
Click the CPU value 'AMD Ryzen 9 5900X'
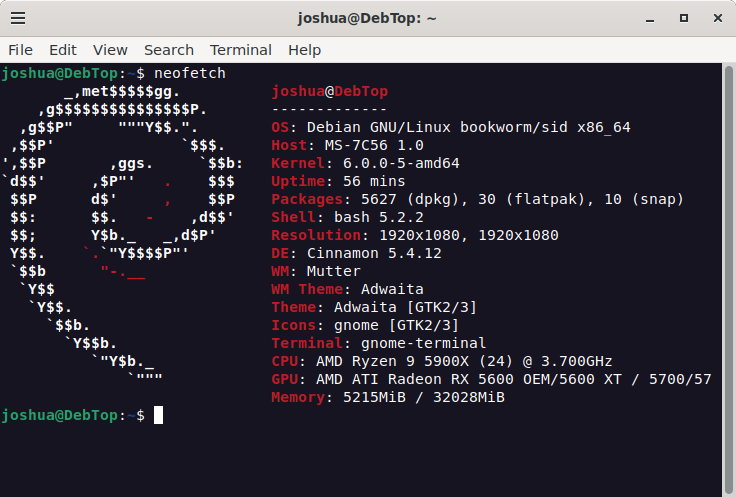pos(392,361)
